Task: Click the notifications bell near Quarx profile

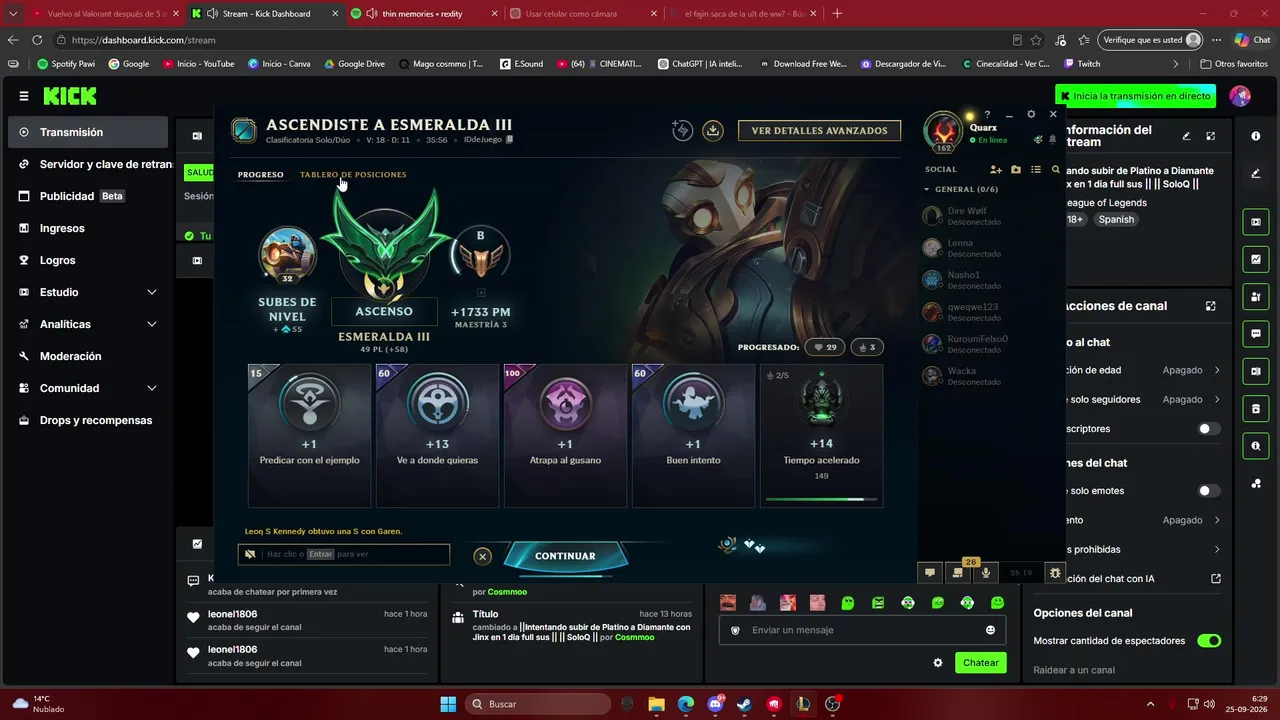Action: point(1052,140)
